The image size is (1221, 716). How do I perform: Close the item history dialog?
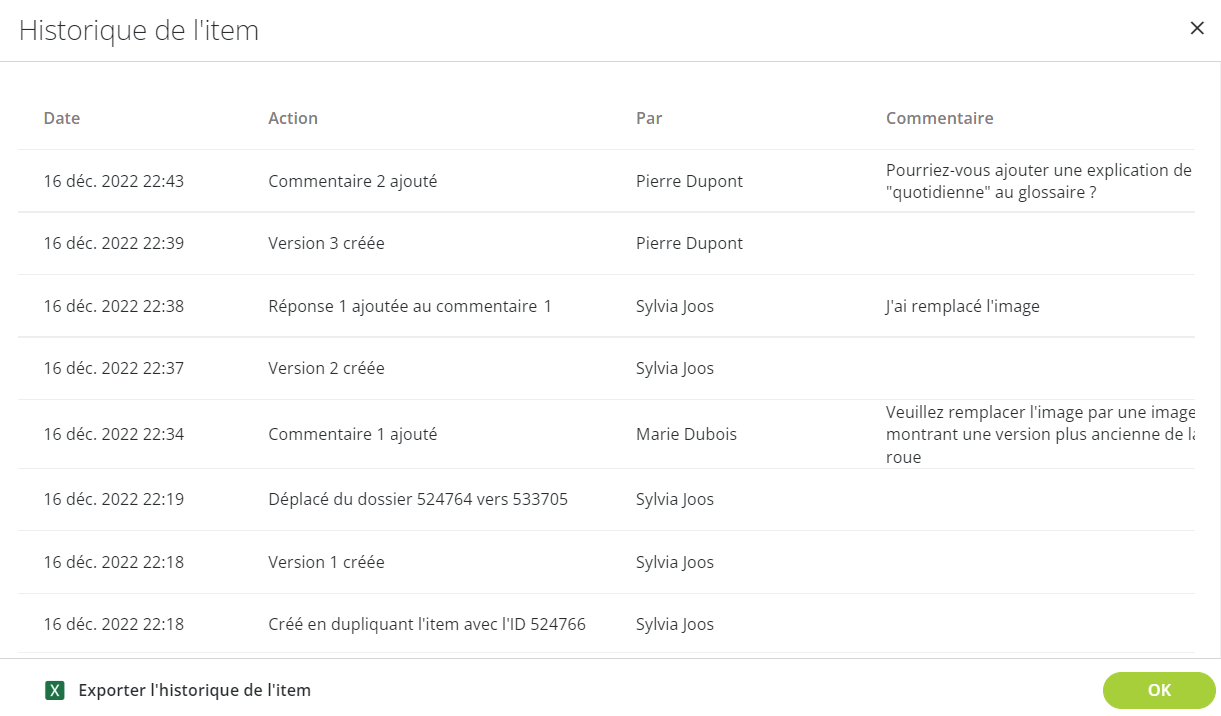pos(1196,28)
